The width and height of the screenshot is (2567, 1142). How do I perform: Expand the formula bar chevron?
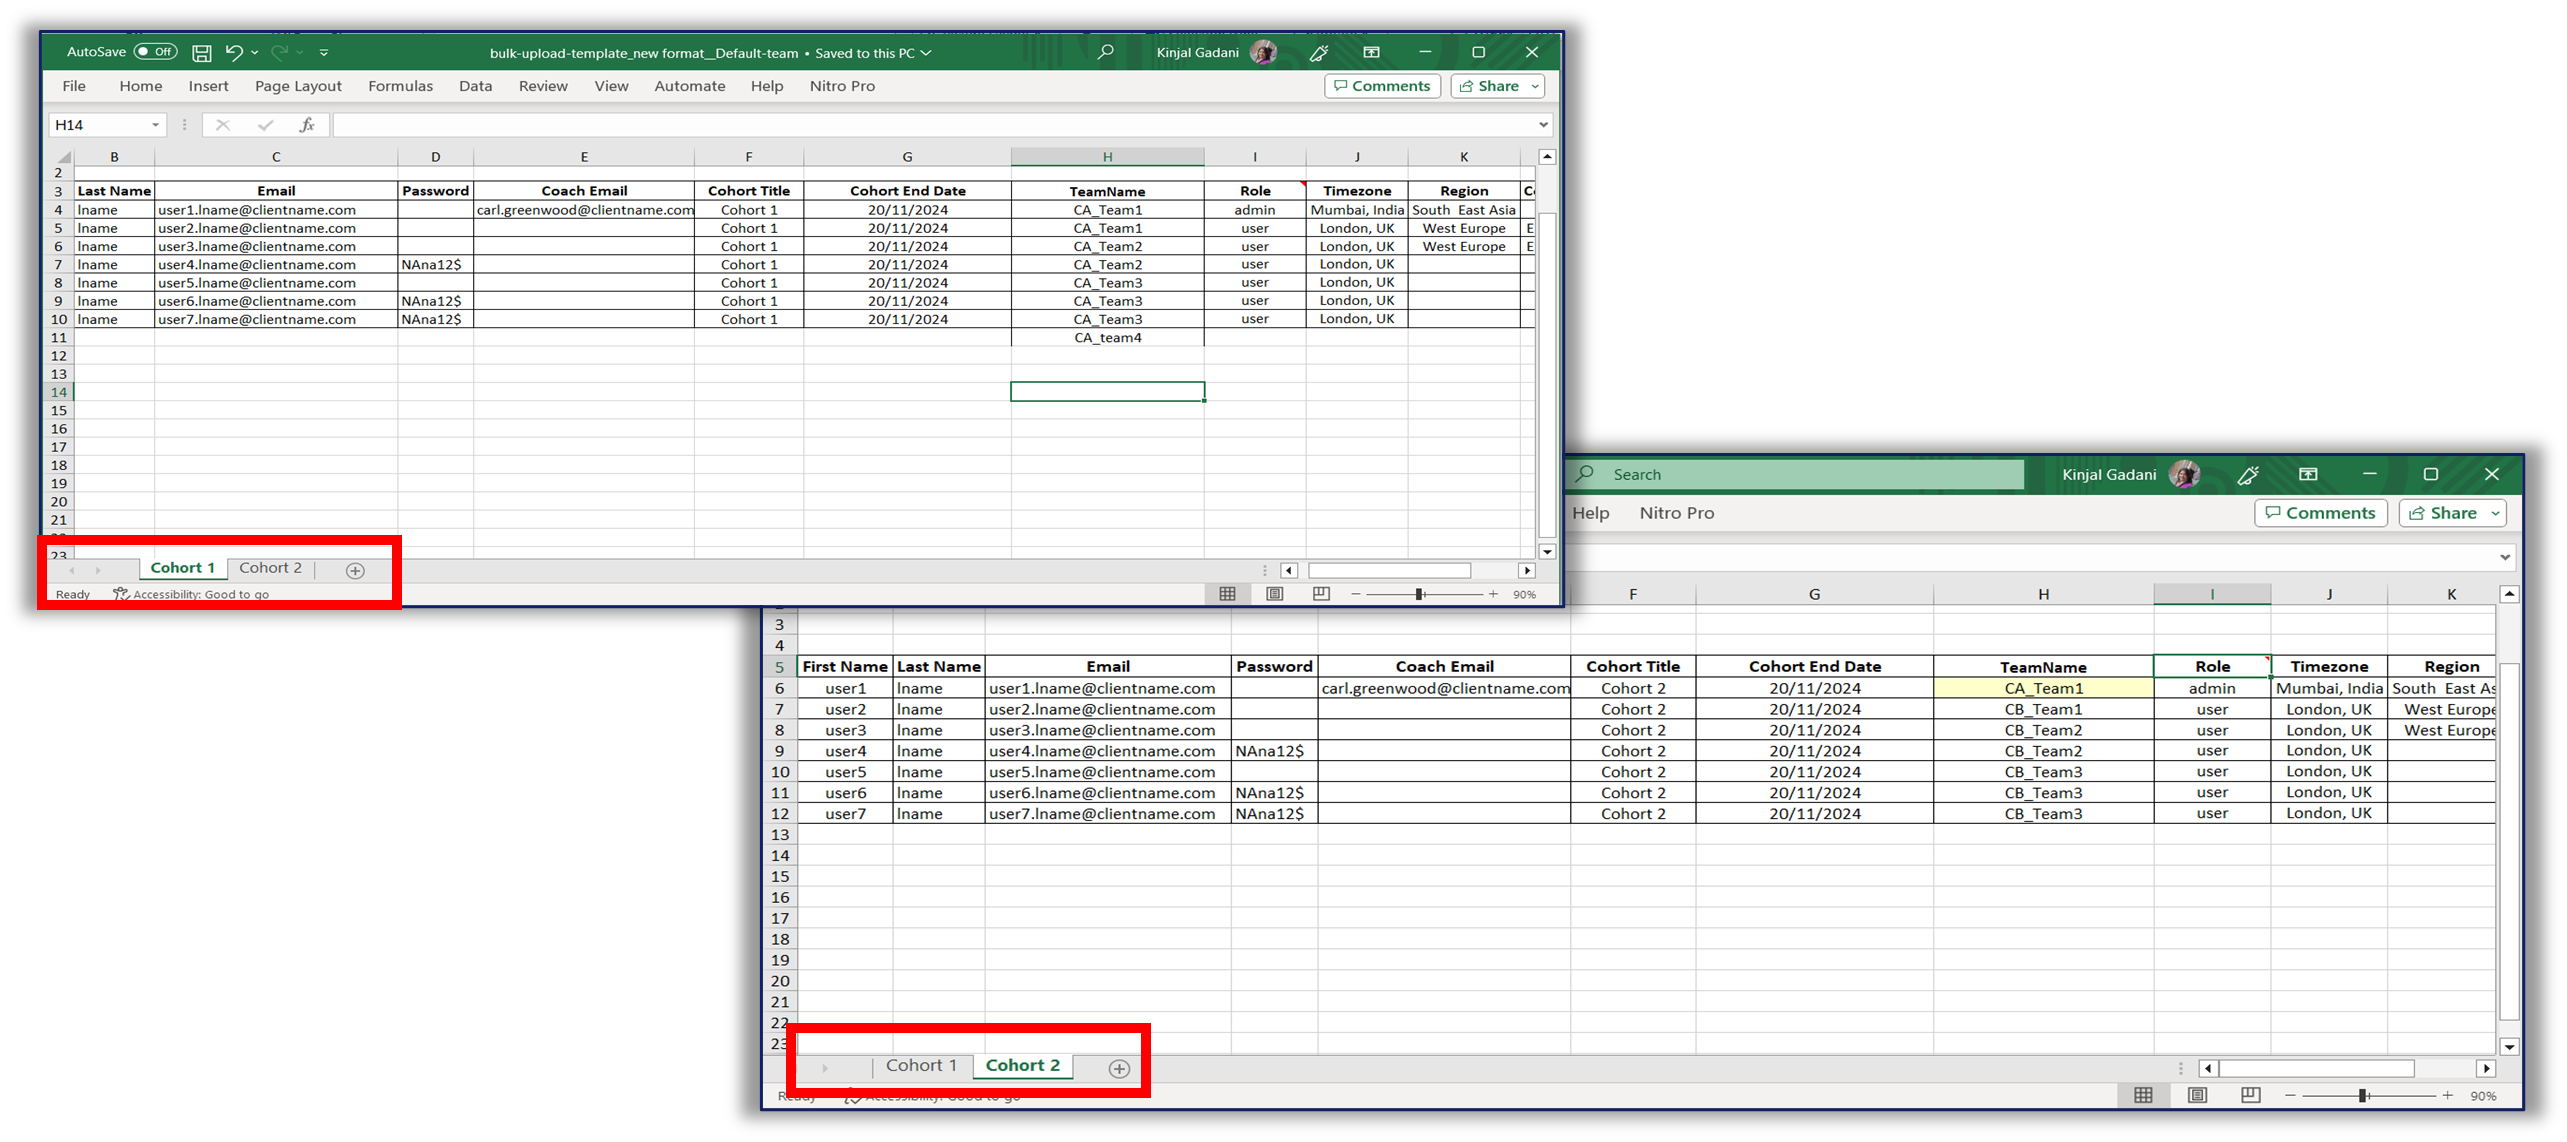[x=1543, y=125]
